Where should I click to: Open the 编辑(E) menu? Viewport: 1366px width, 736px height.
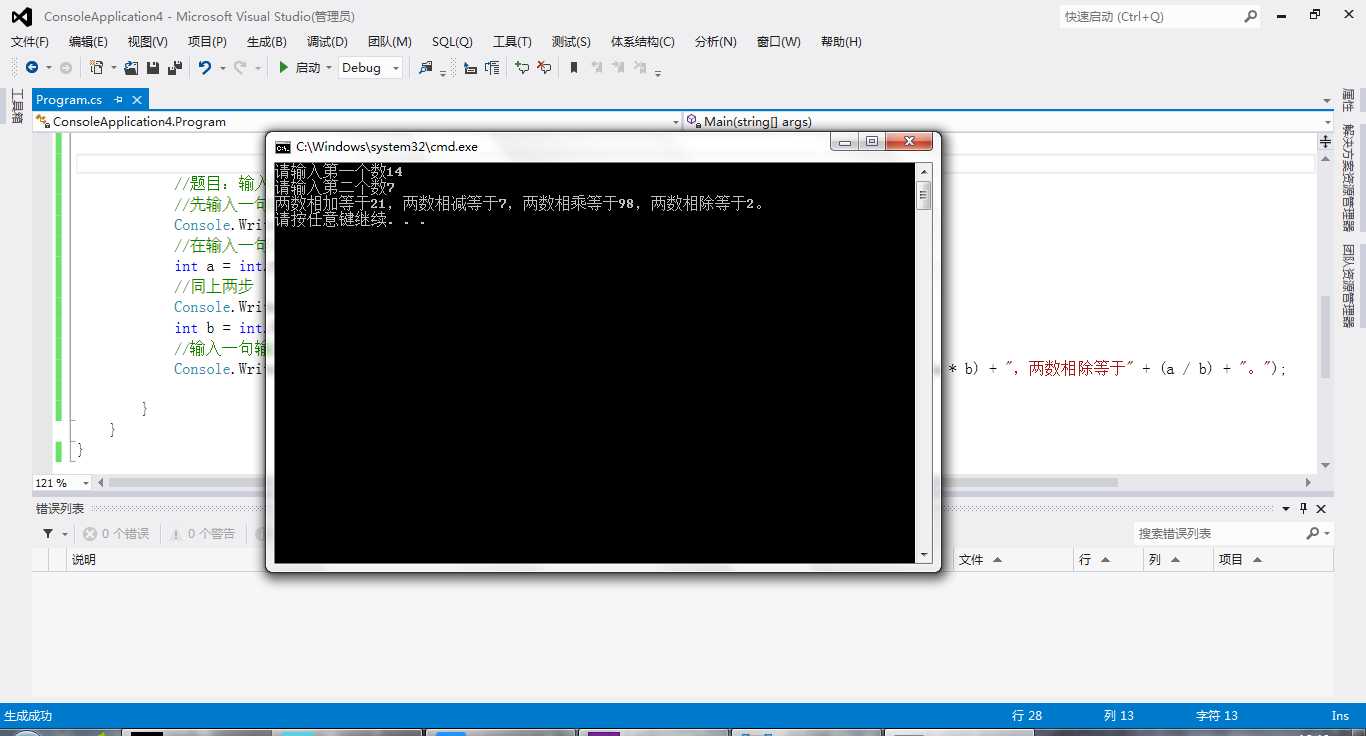point(88,41)
